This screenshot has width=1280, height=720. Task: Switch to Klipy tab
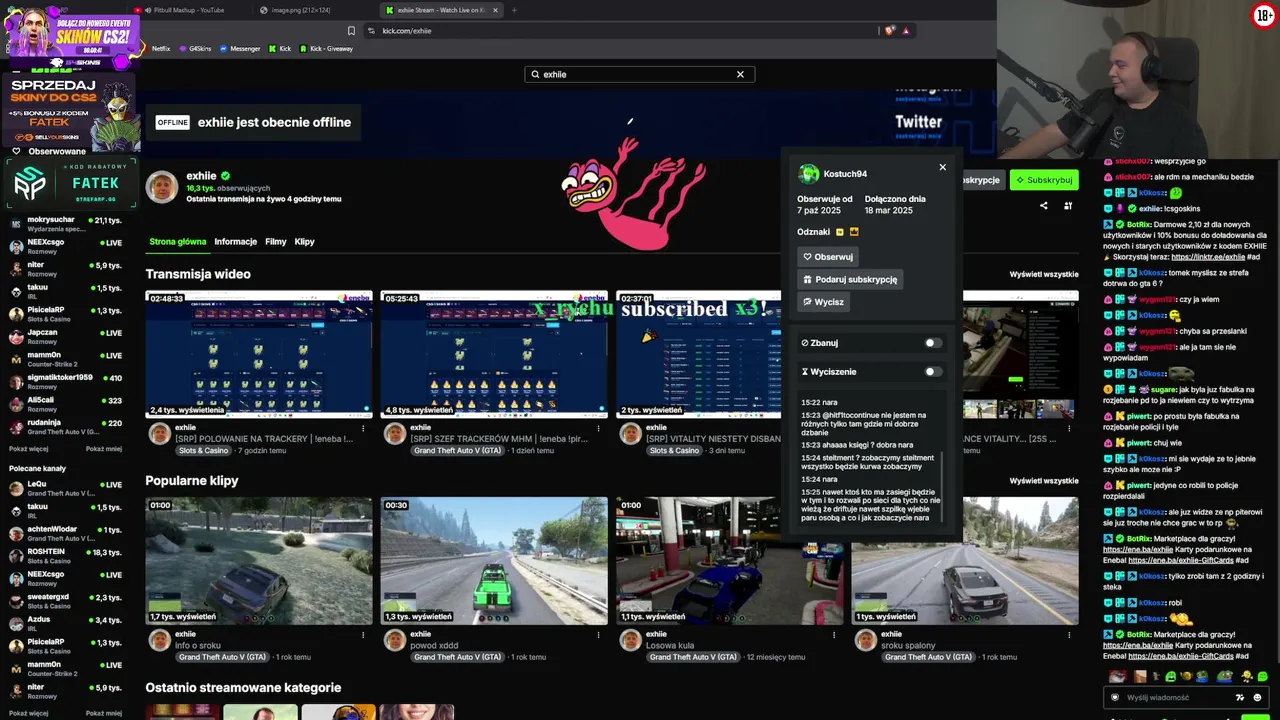(x=304, y=242)
